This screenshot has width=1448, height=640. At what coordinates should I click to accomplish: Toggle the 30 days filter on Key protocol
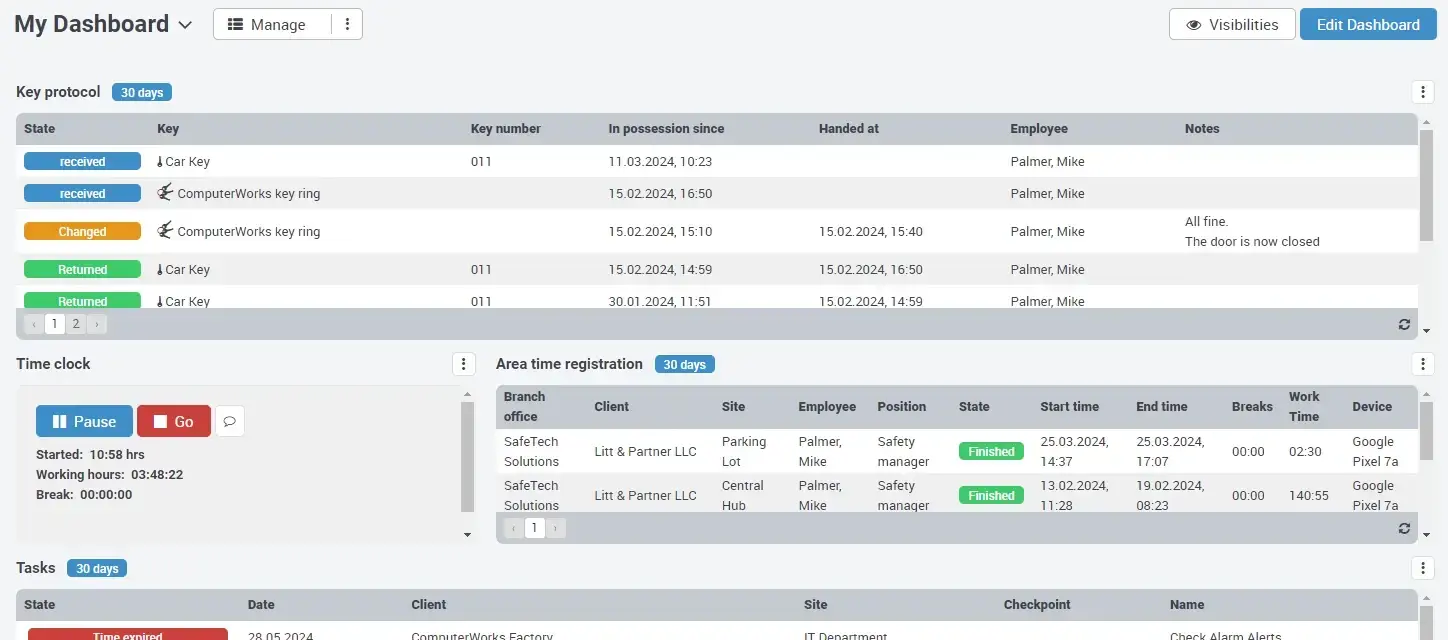point(141,91)
